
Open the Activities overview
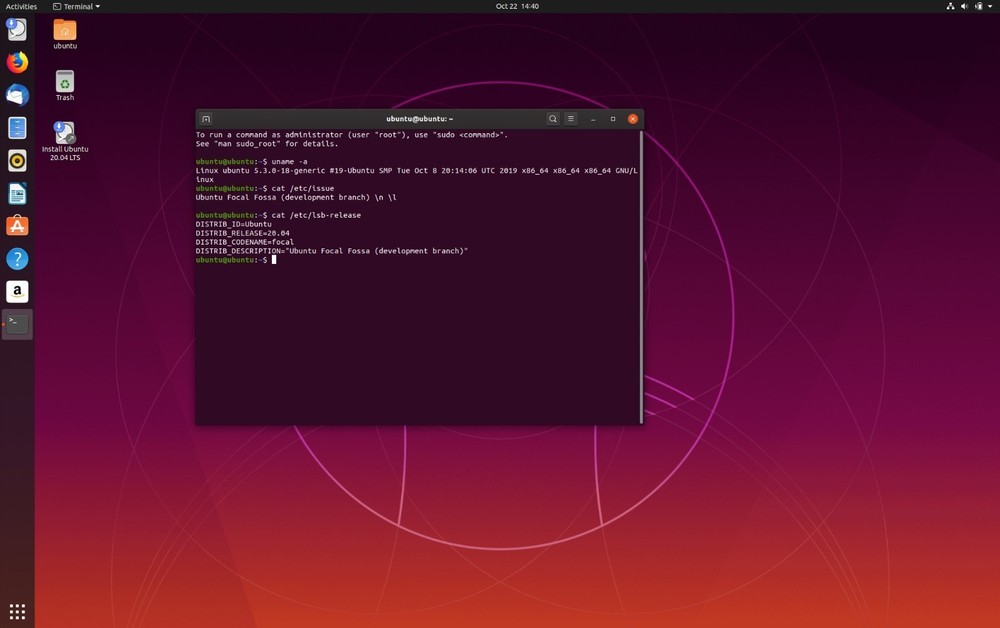tap(21, 6)
